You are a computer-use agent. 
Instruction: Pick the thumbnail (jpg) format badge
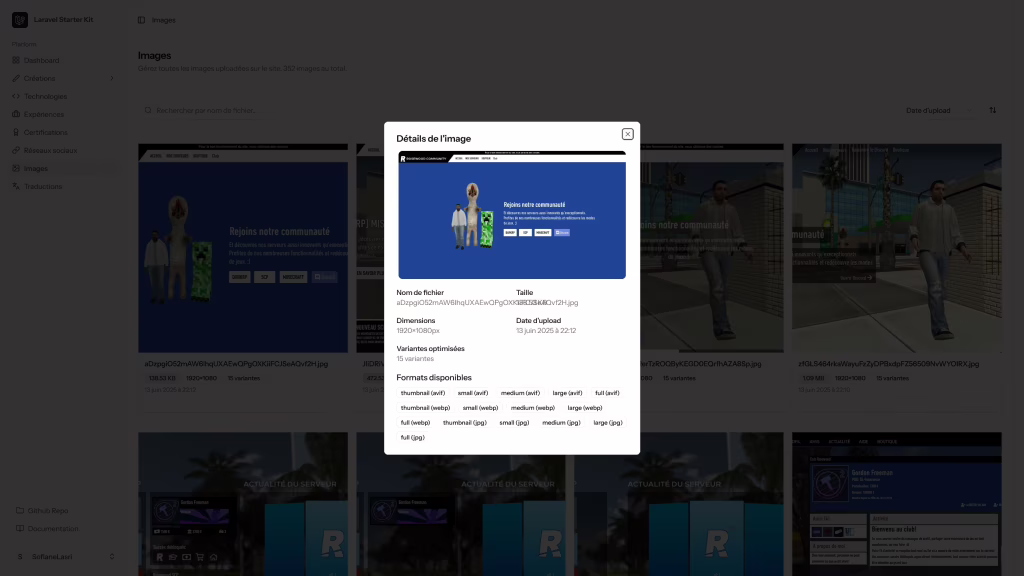465,423
